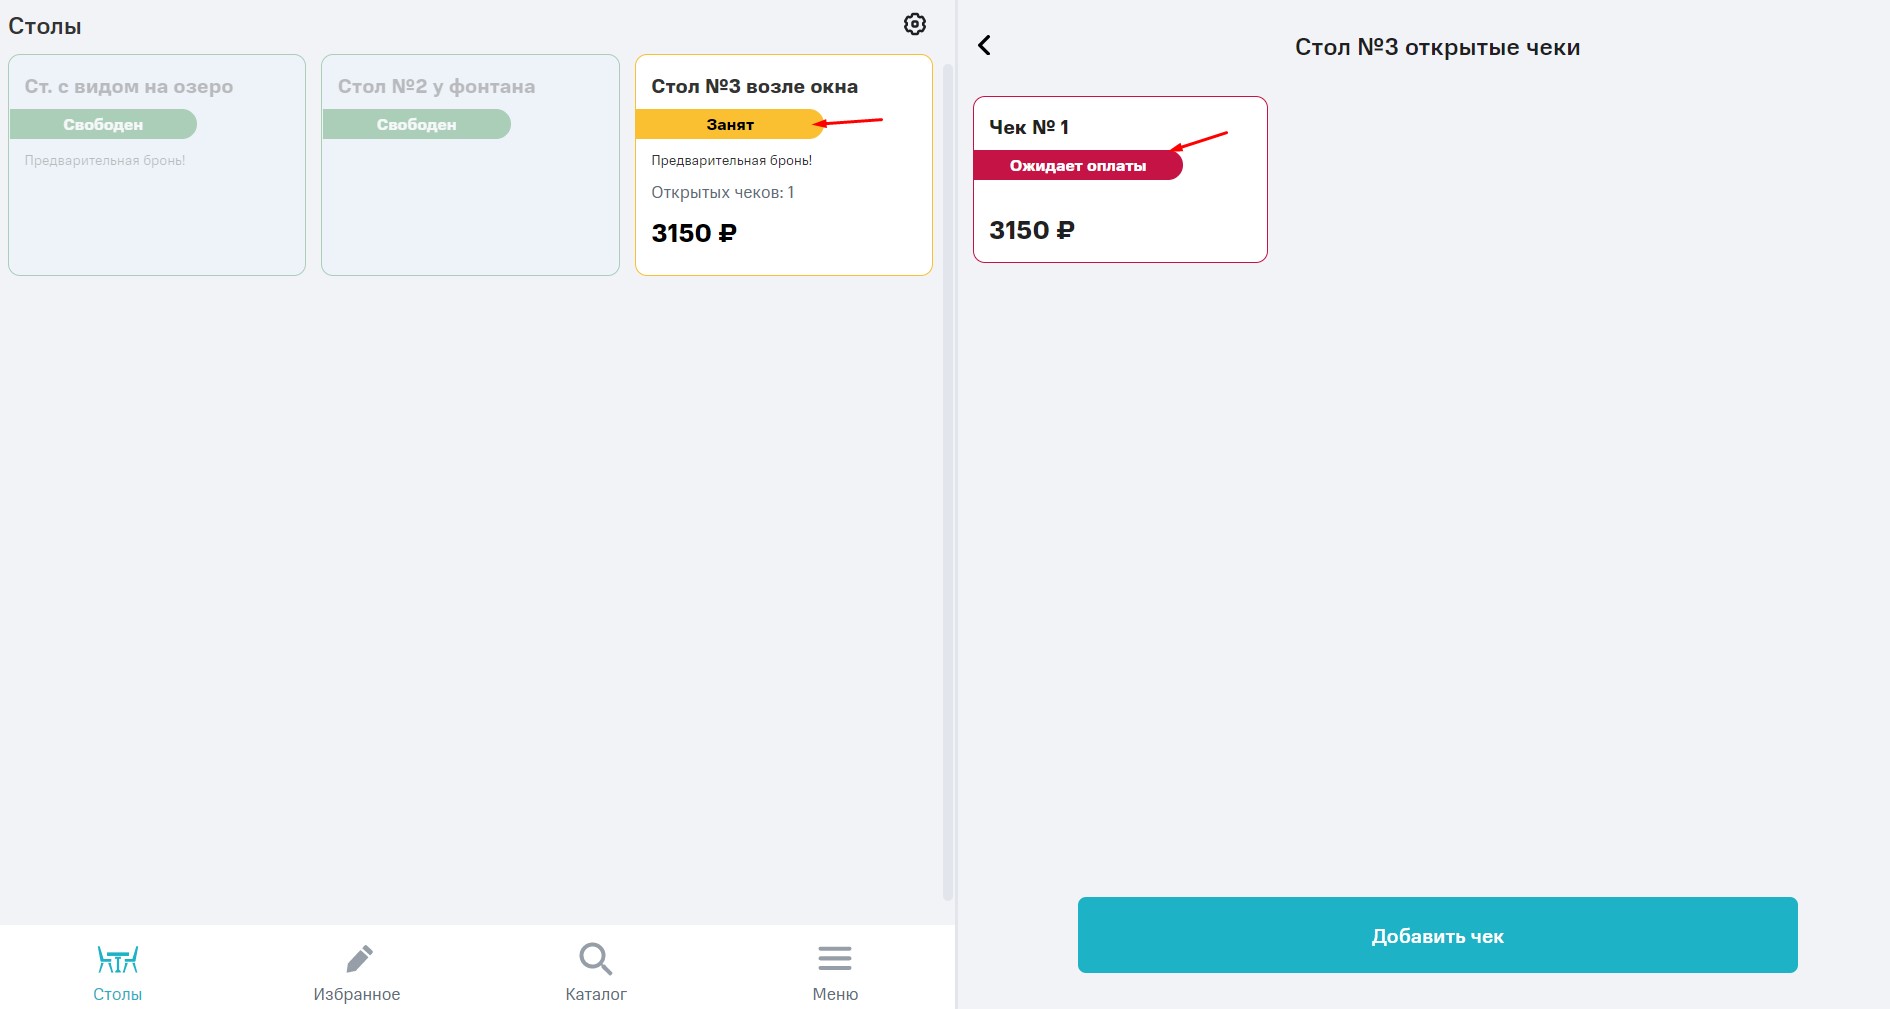
Task: Click Свободен badge on lake view table
Action: tap(103, 124)
